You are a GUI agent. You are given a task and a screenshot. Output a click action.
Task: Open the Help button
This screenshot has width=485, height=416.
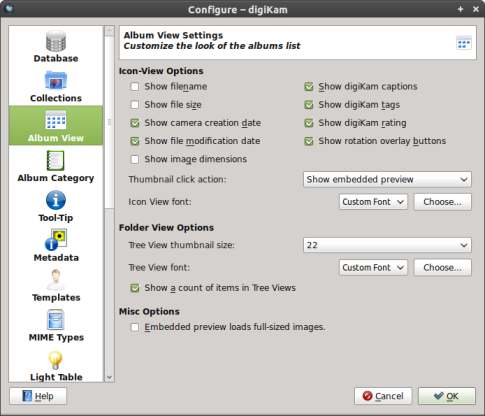click(x=38, y=396)
